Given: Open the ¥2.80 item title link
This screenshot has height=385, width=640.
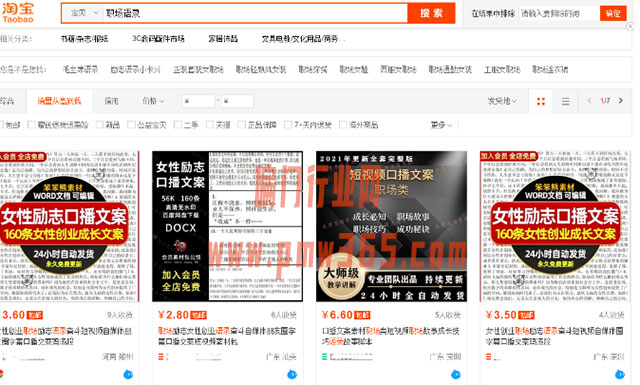Looking at the screenshot, I should click(x=227, y=336).
